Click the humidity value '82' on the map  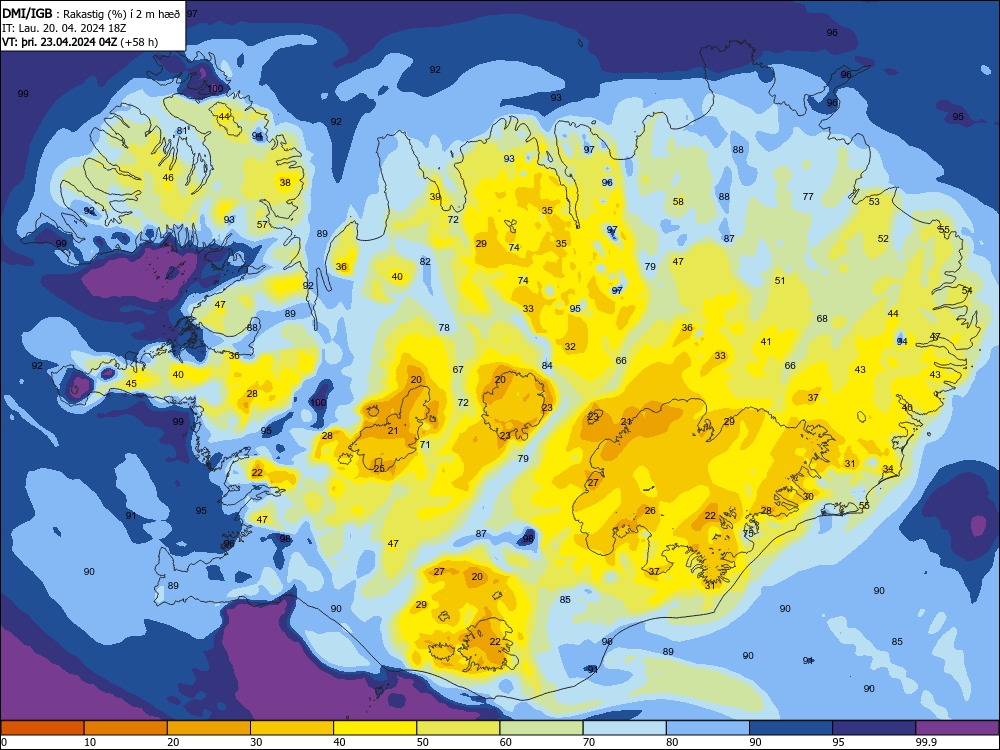(425, 261)
